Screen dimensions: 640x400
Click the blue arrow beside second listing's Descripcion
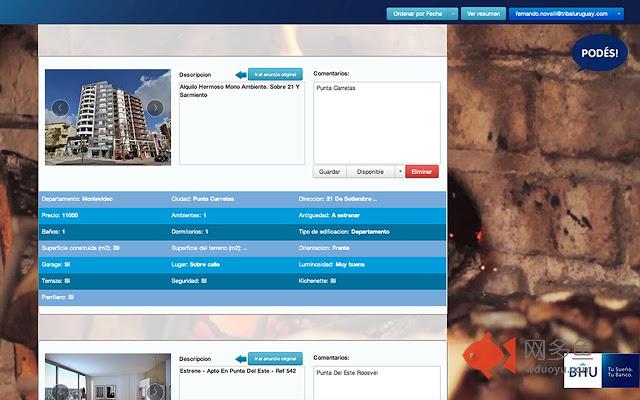click(240, 357)
